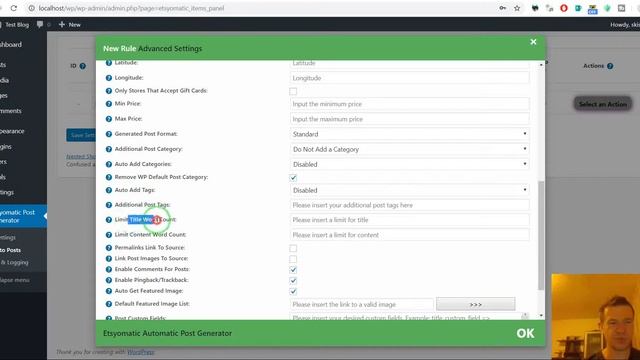640x360 pixels.
Task: Open the Auto Add Tags dropdown
Action: click(x=409, y=190)
